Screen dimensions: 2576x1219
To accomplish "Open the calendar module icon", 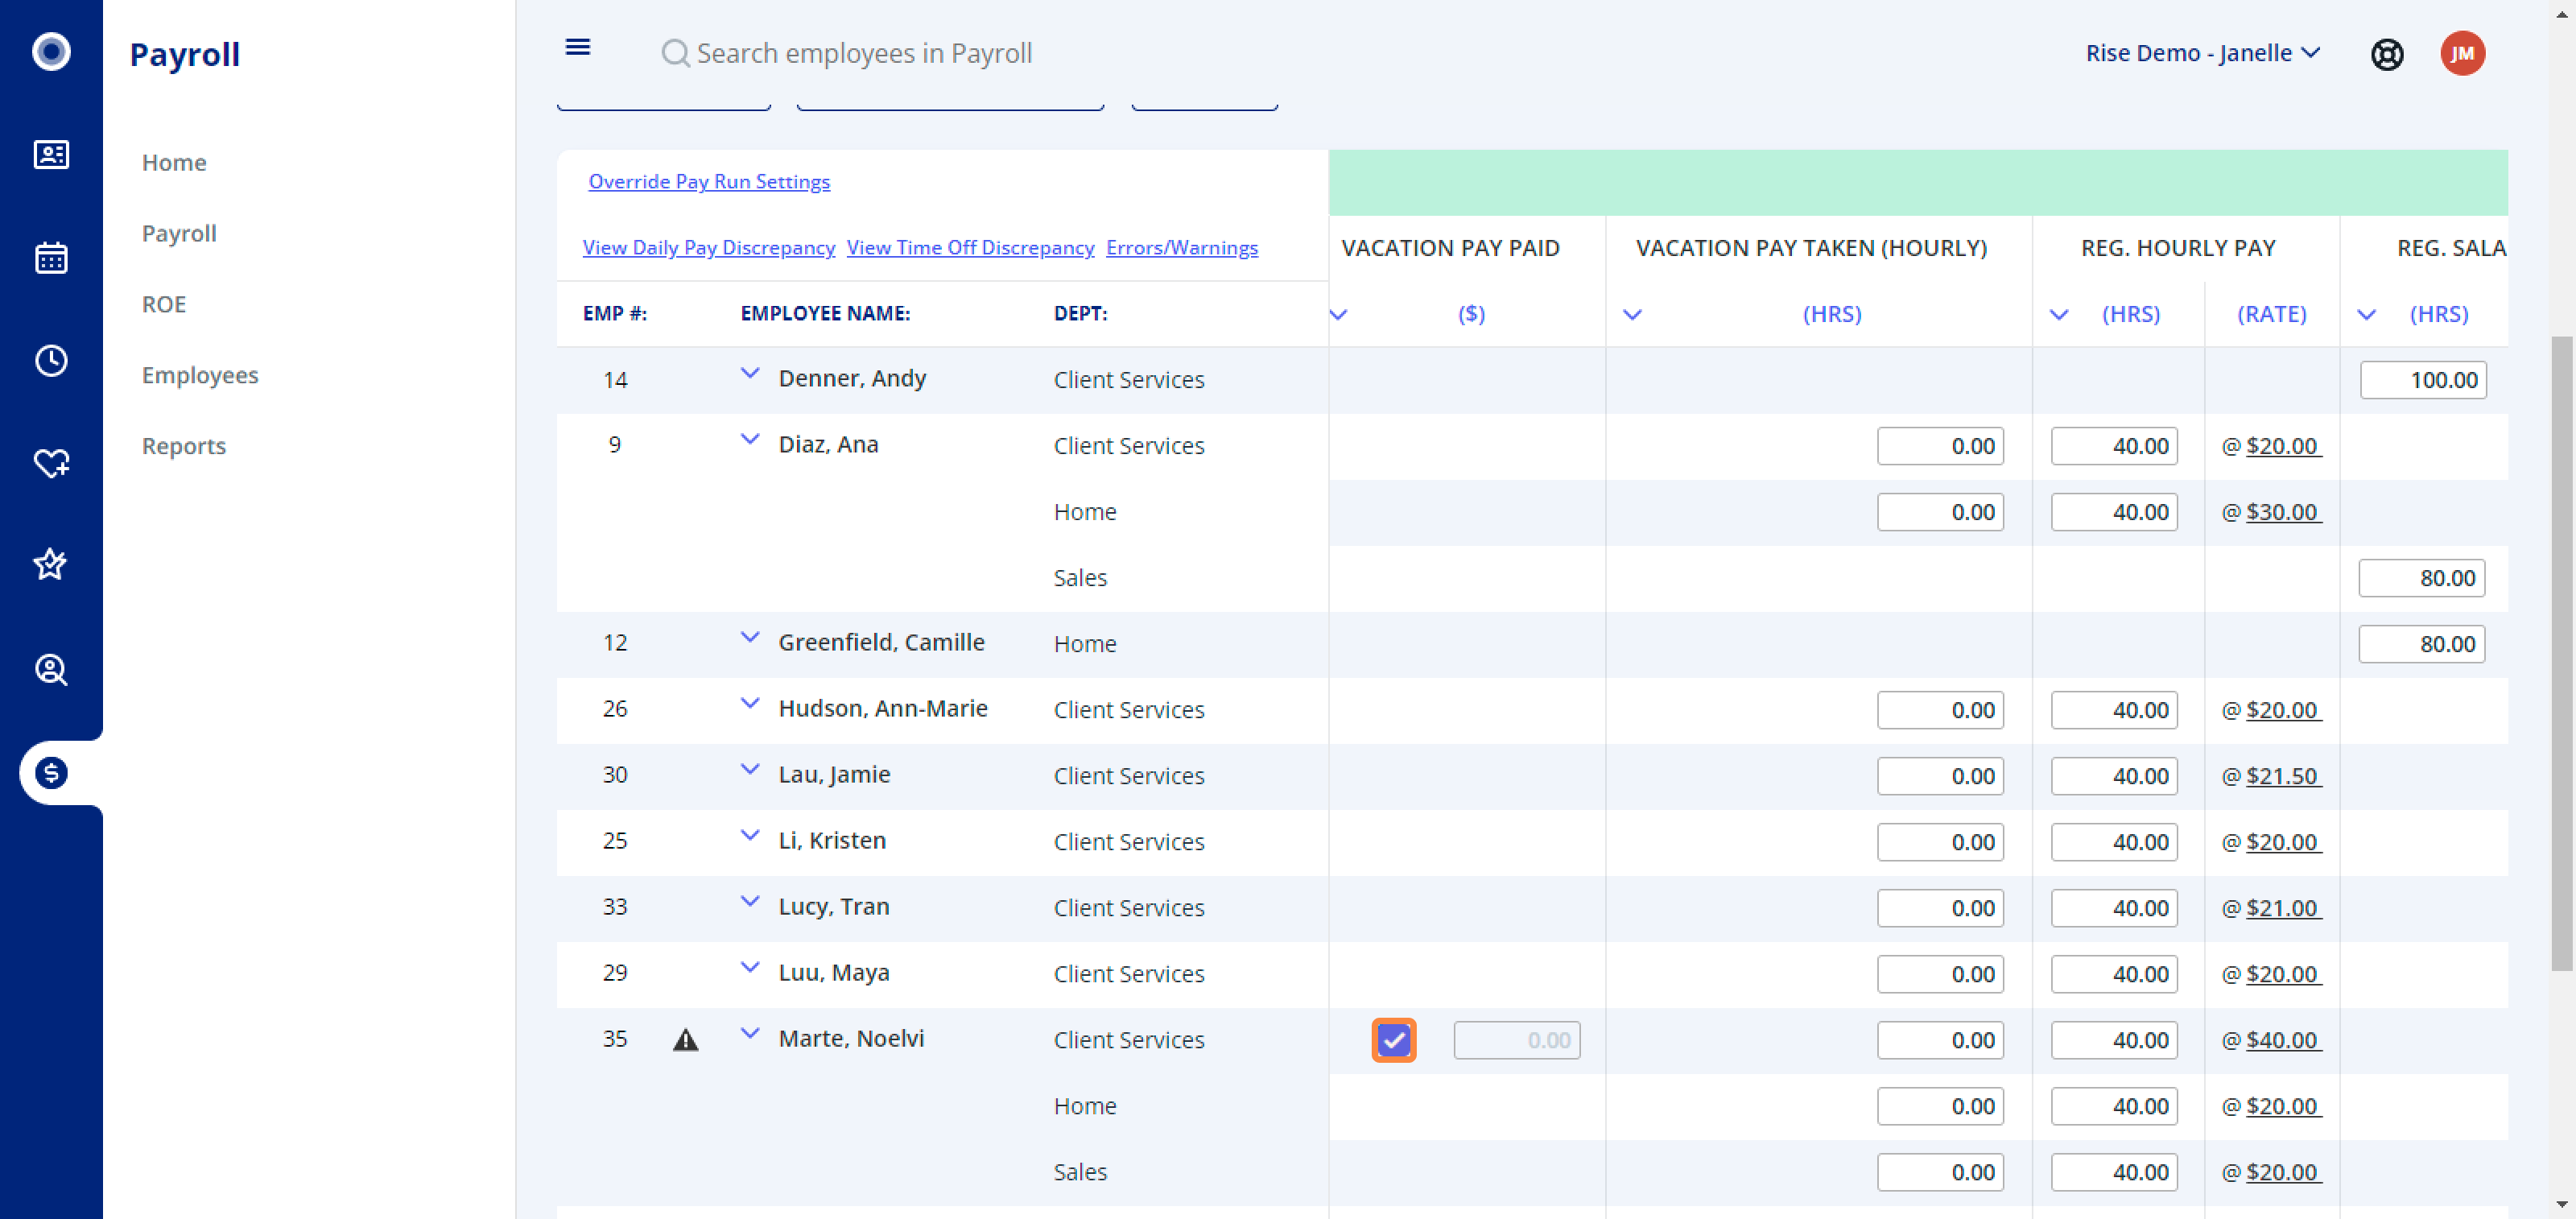I will (51, 258).
